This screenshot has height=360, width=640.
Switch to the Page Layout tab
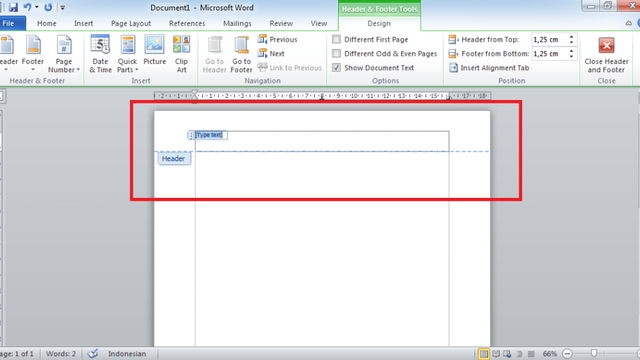point(131,24)
